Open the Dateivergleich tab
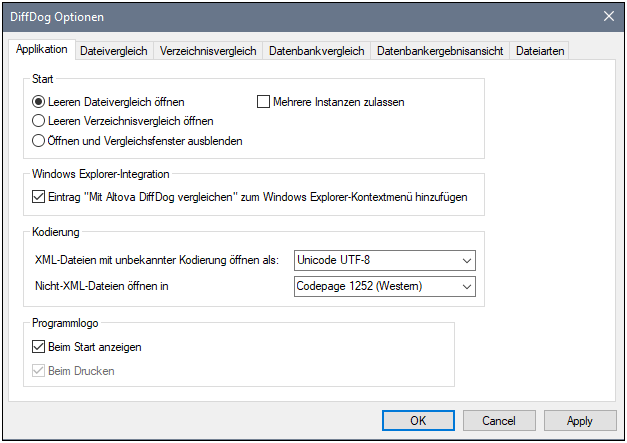This screenshot has width=627, height=443. [x=114, y=51]
